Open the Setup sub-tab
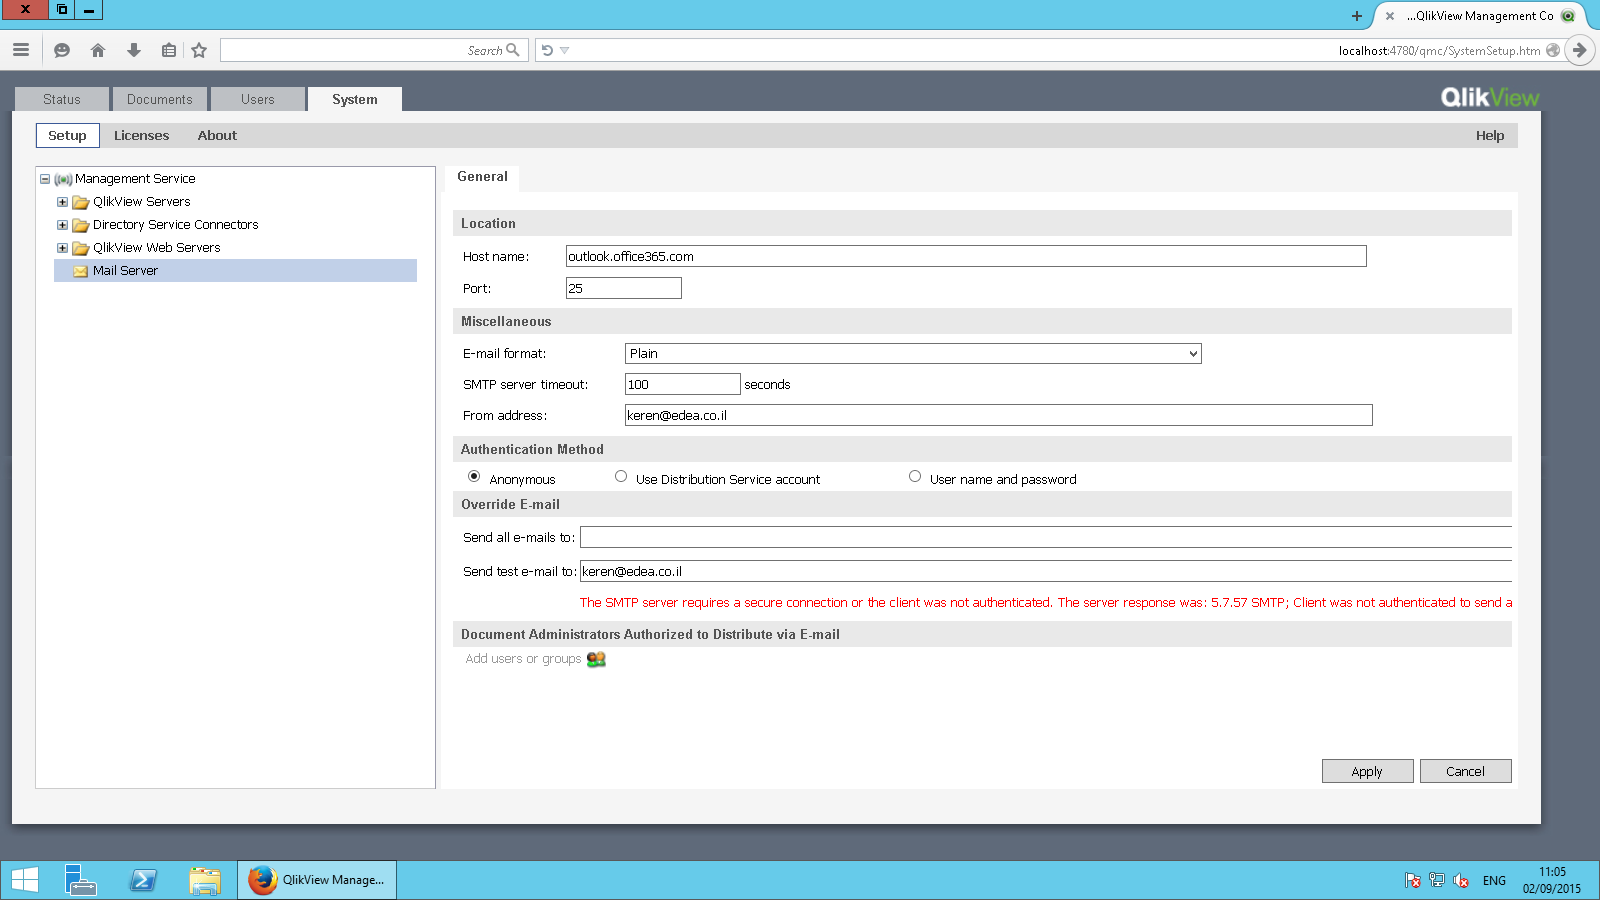Image resolution: width=1600 pixels, height=900 pixels. [x=67, y=136]
